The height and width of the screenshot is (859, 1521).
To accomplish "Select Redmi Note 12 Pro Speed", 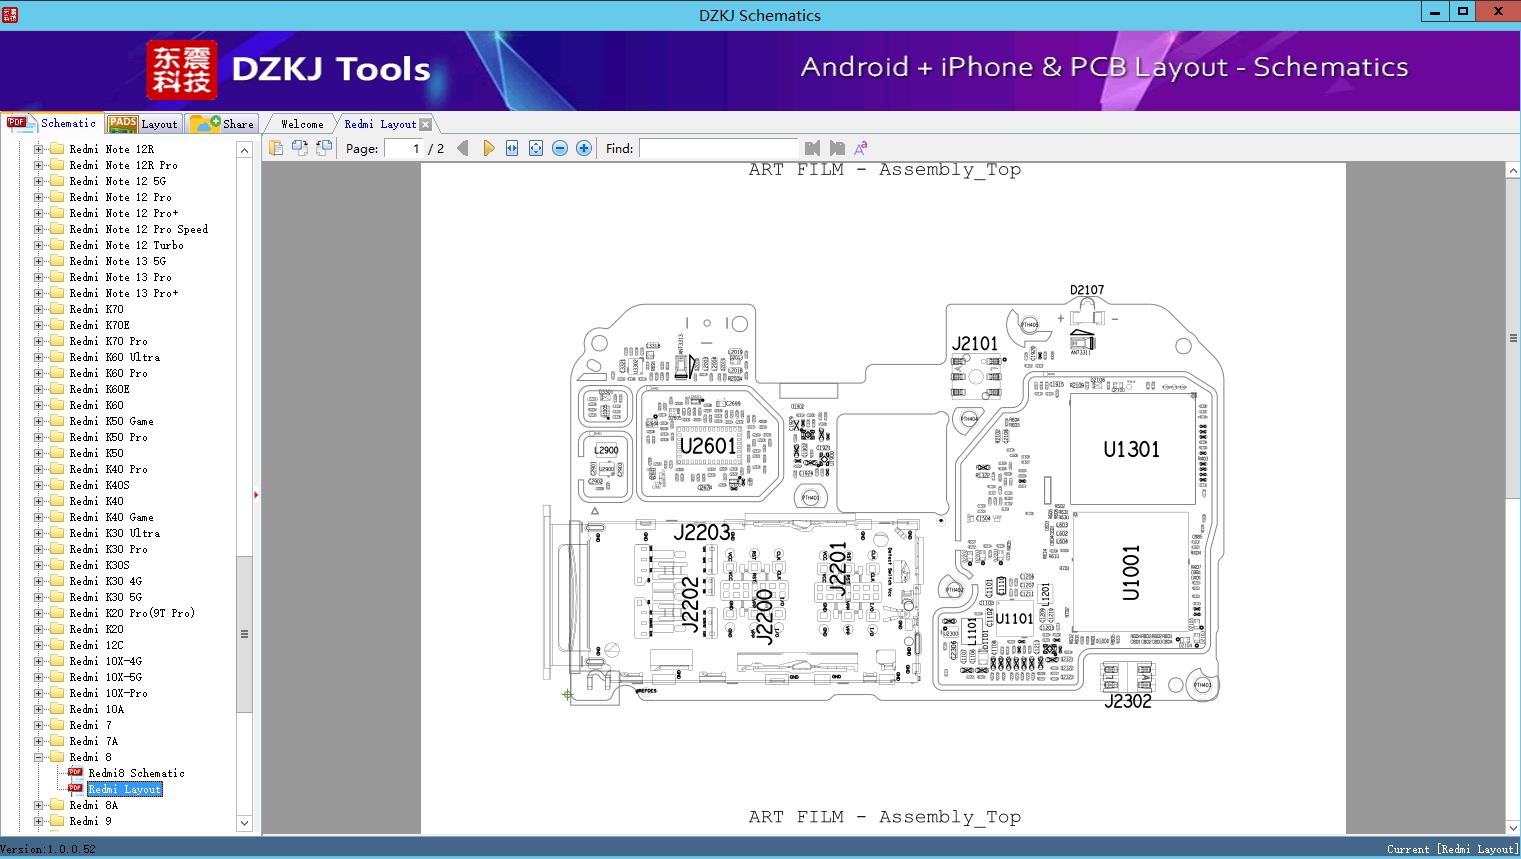I will coord(139,229).
